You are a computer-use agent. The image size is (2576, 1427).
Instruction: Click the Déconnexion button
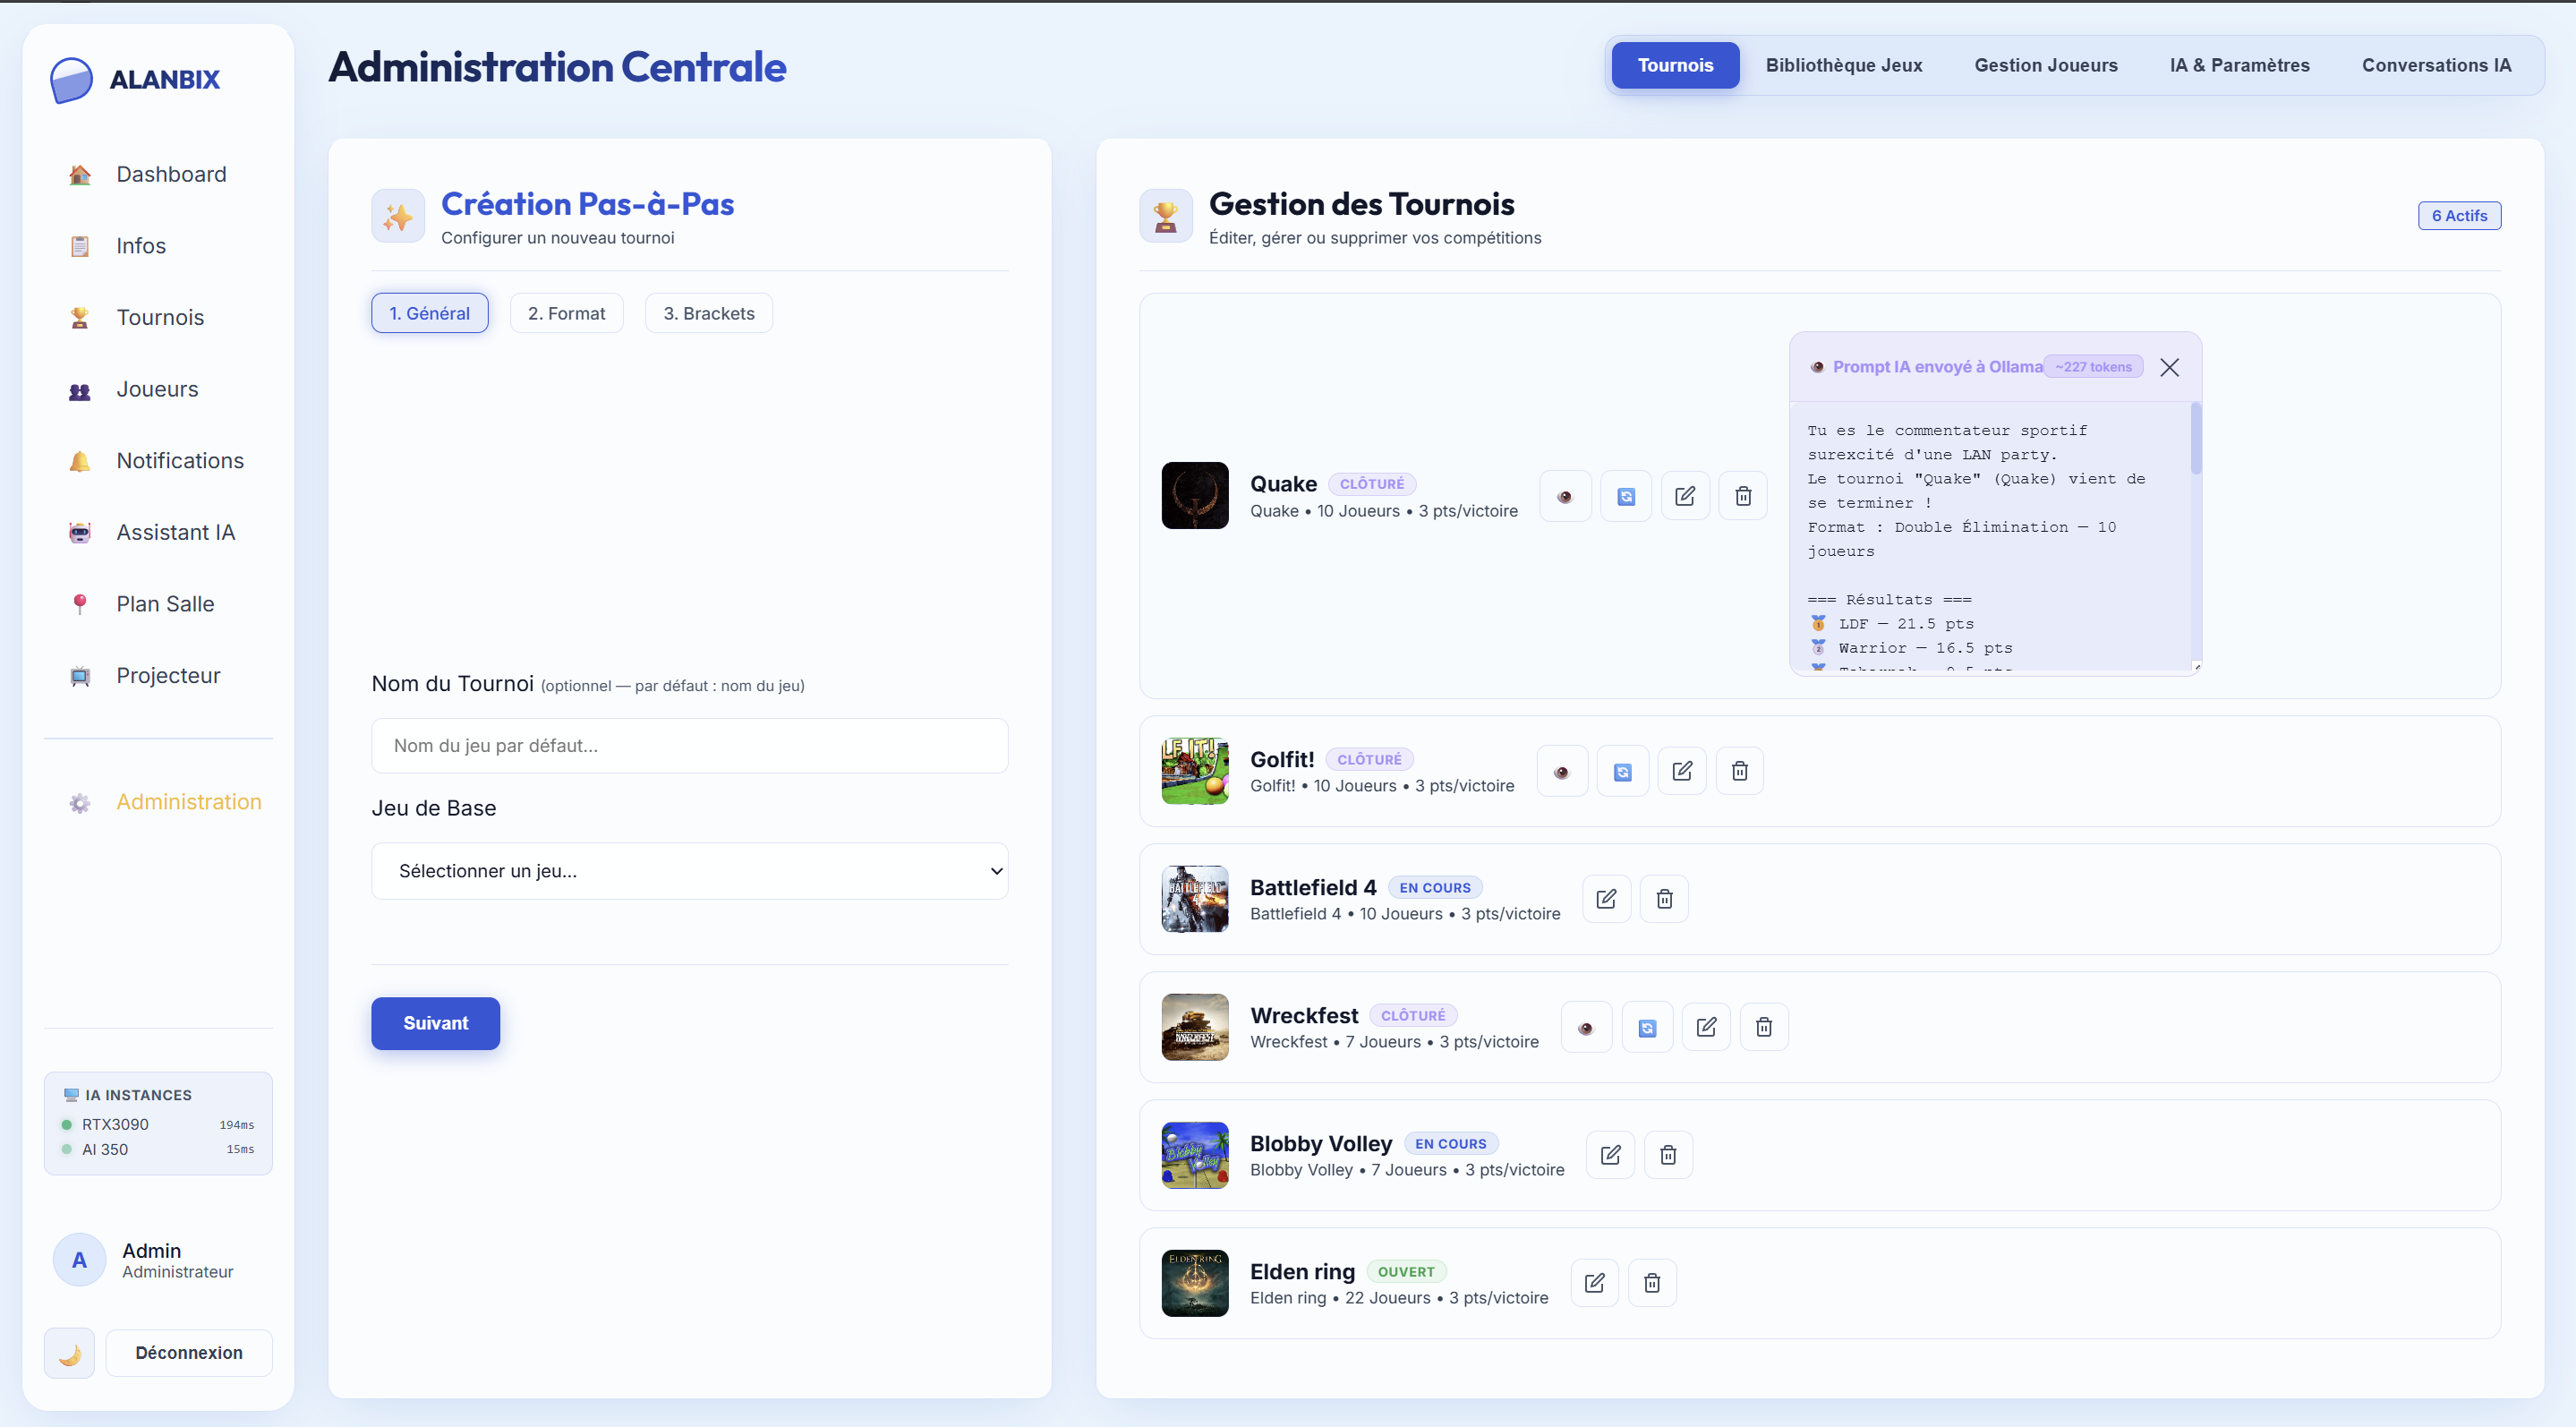point(189,1353)
